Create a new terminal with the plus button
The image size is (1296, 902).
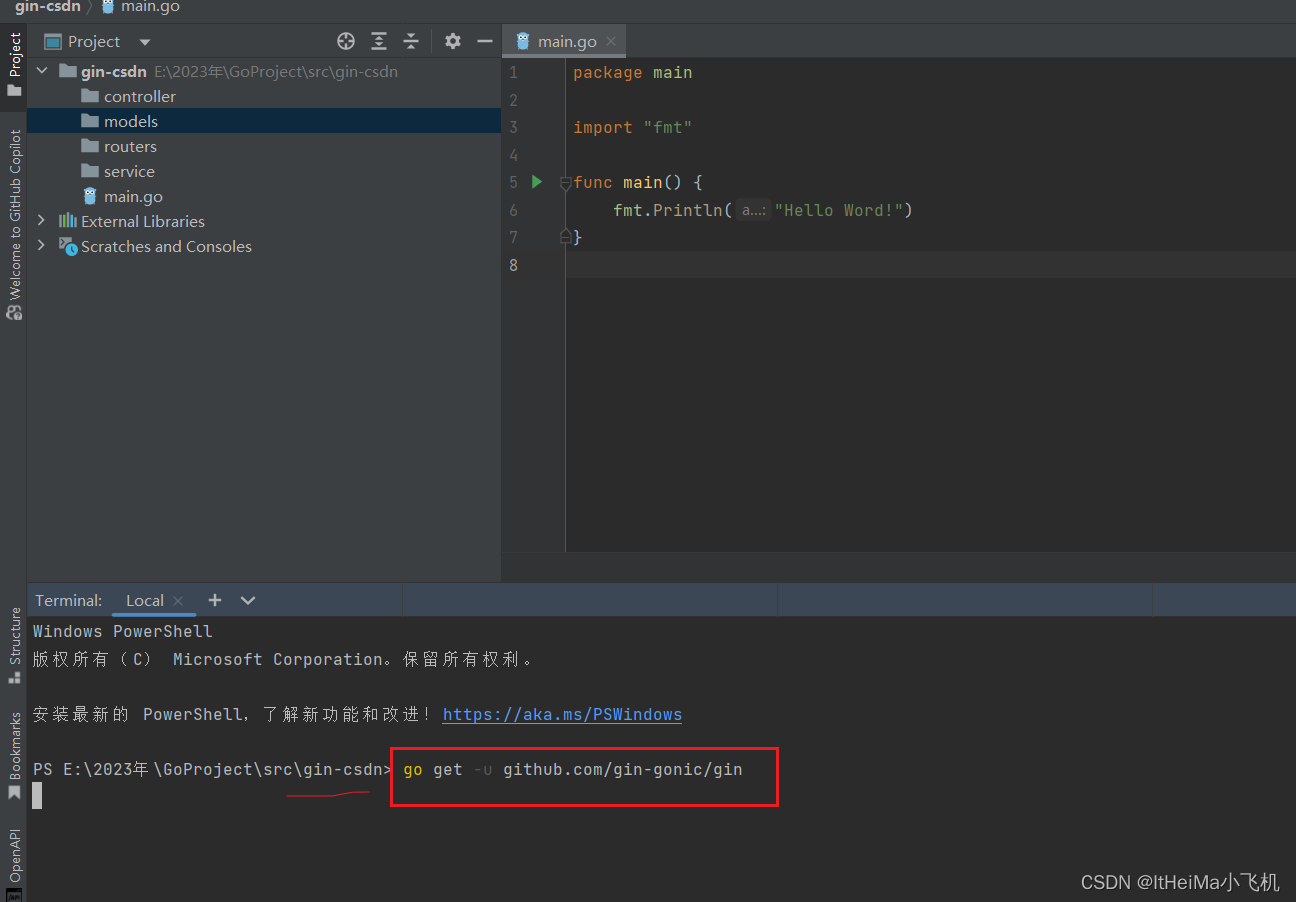[215, 600]
